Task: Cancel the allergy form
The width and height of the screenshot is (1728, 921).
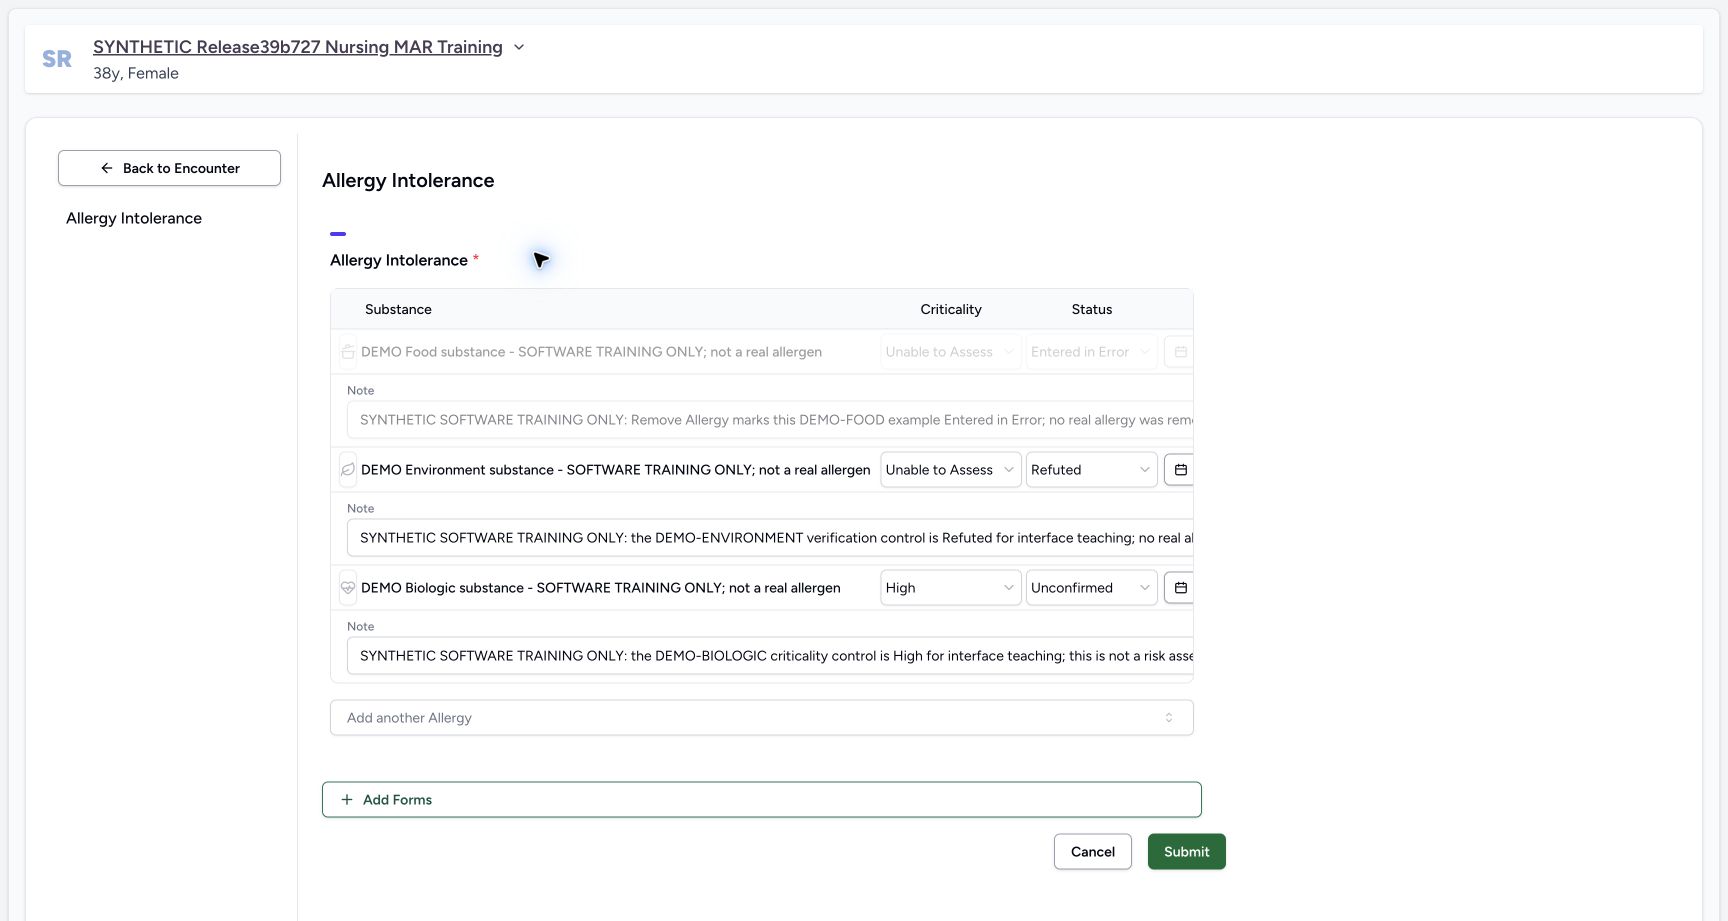Action: pyautogui.click(x=1093, y=852)
